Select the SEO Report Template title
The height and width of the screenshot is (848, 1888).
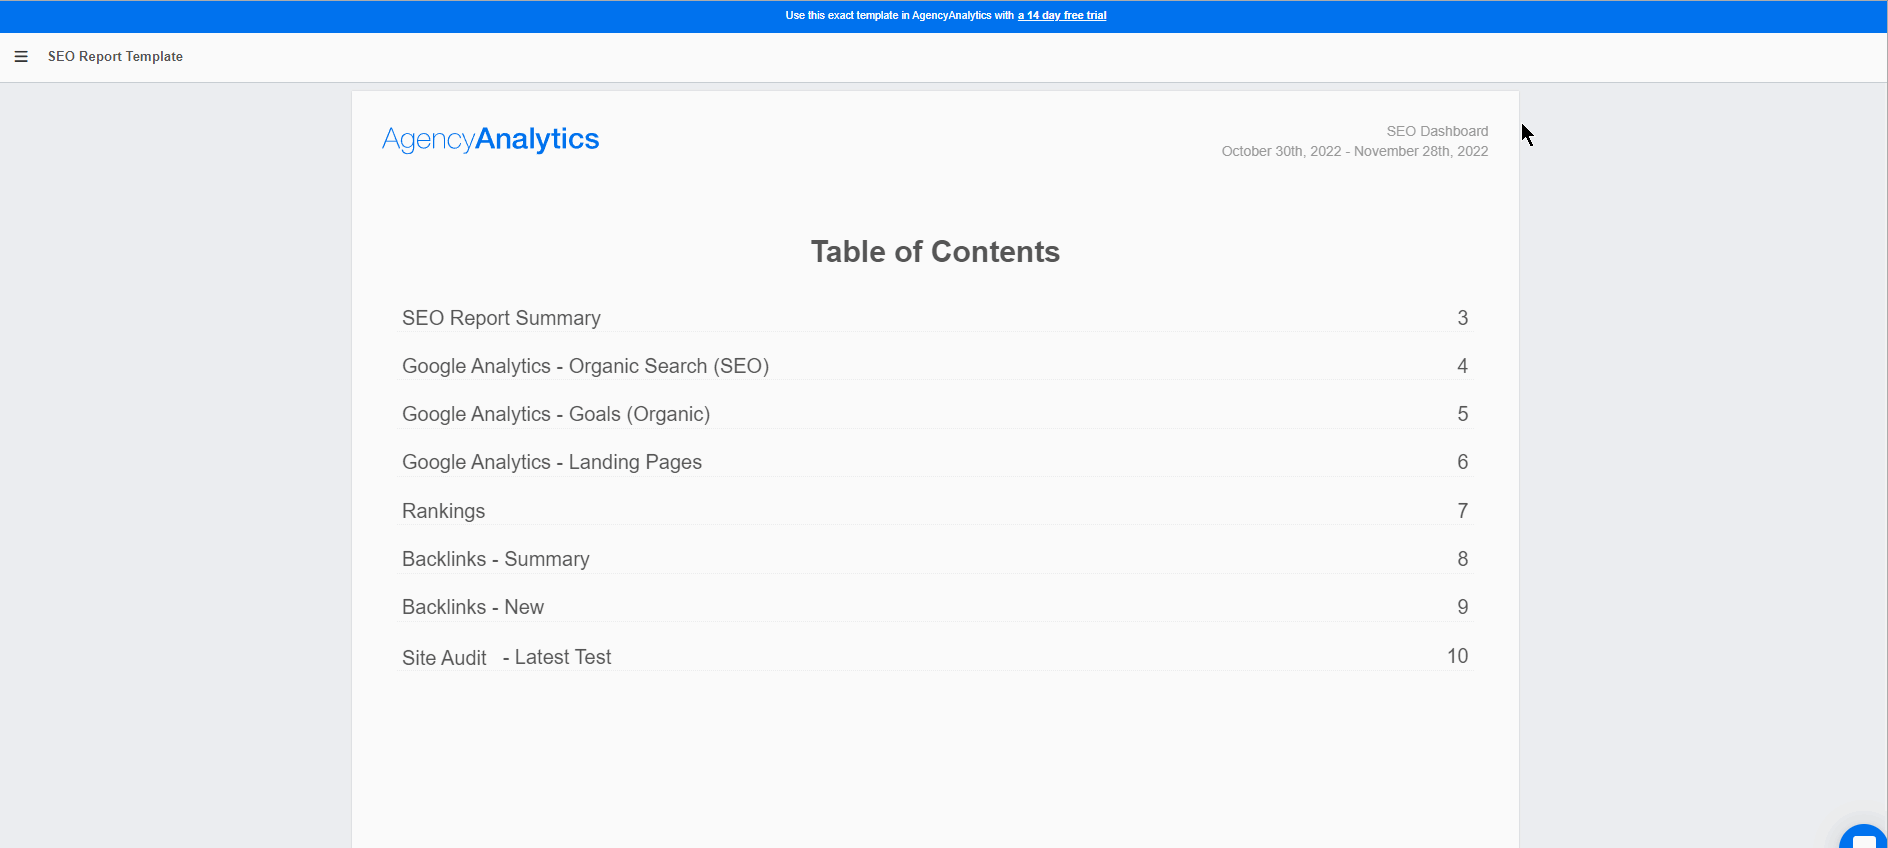click(x=115, y=57)
